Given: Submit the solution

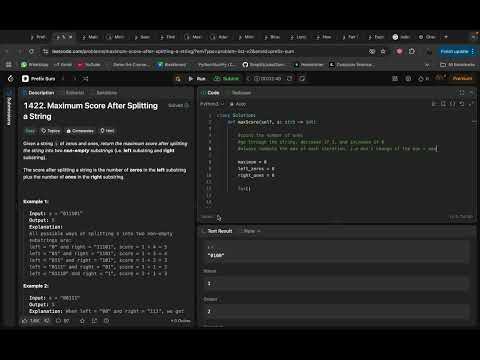Looking at the screenshot, I should pyautogui.click(x=227, y=79).
